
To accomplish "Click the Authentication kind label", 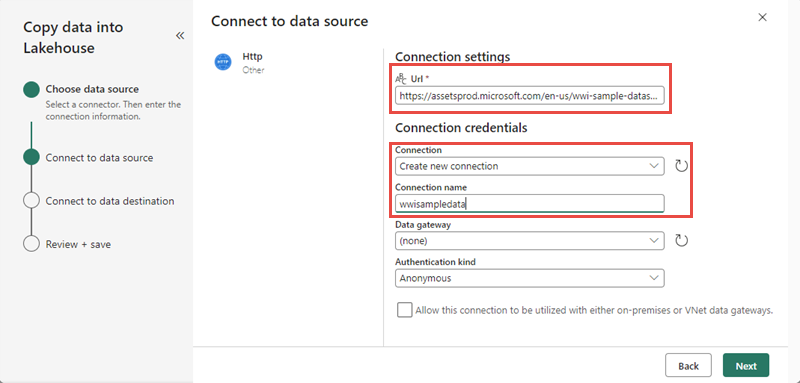I will coord(435,262).
